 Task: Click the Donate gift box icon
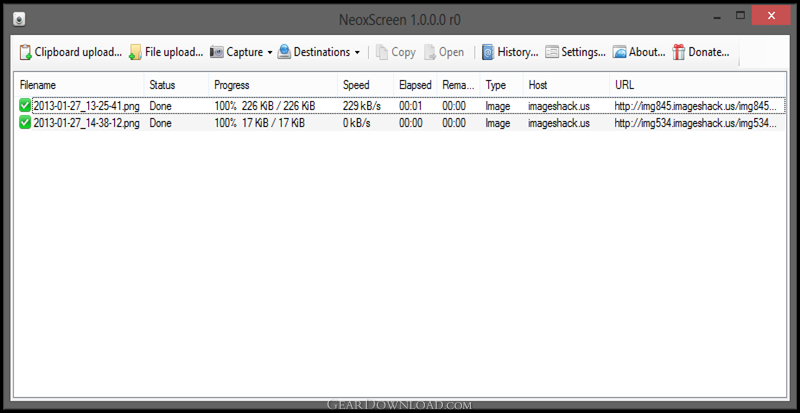pyautogui.click(x=679, y=52)
